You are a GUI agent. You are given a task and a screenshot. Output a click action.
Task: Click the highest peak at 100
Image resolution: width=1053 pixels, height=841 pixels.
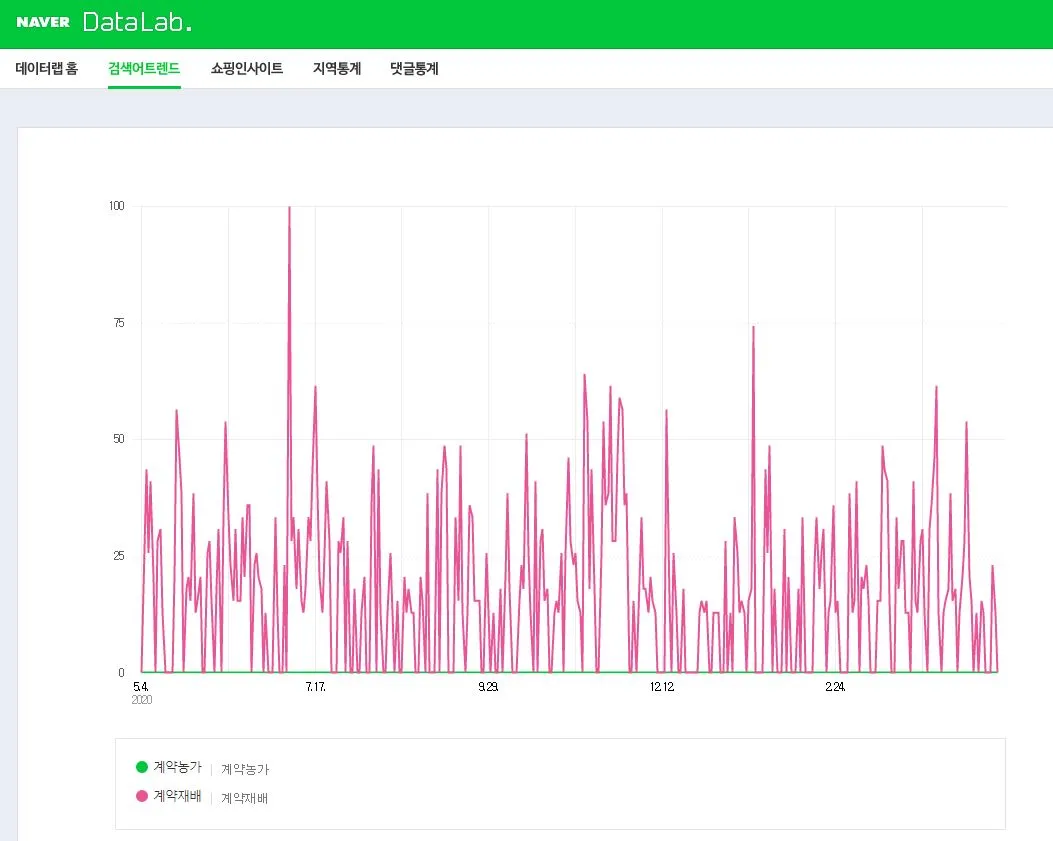pyautogui.click(x=289, y=208)
